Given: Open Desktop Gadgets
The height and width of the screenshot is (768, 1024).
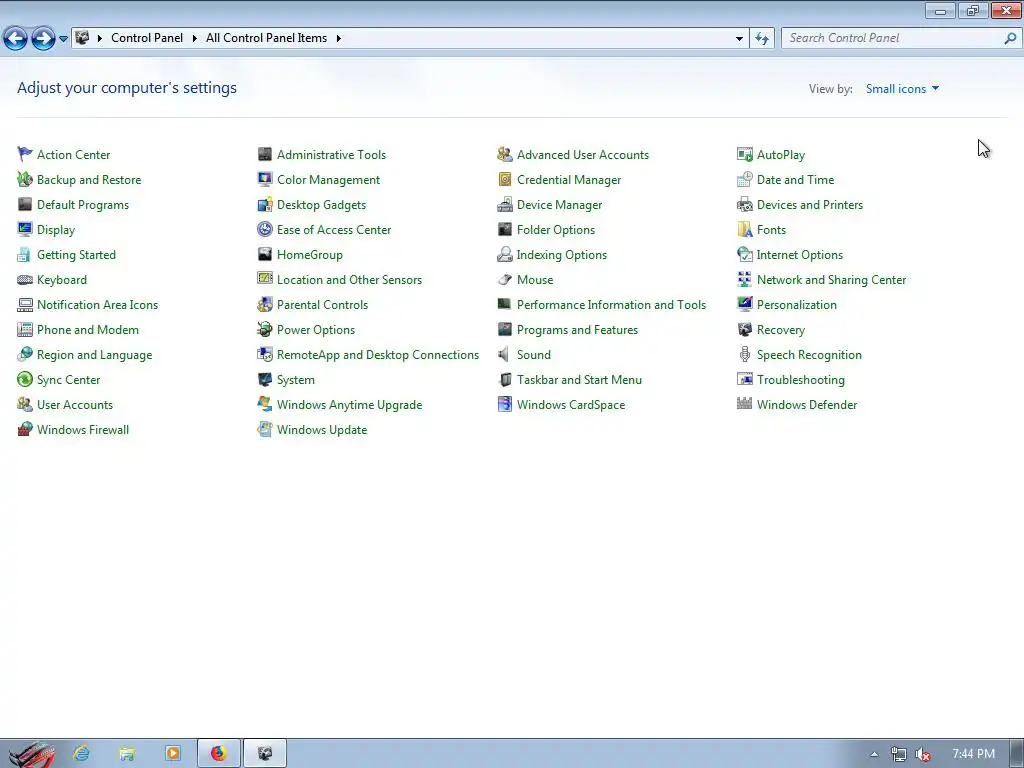Looking at the screenshot, I should tap(321, 204).
